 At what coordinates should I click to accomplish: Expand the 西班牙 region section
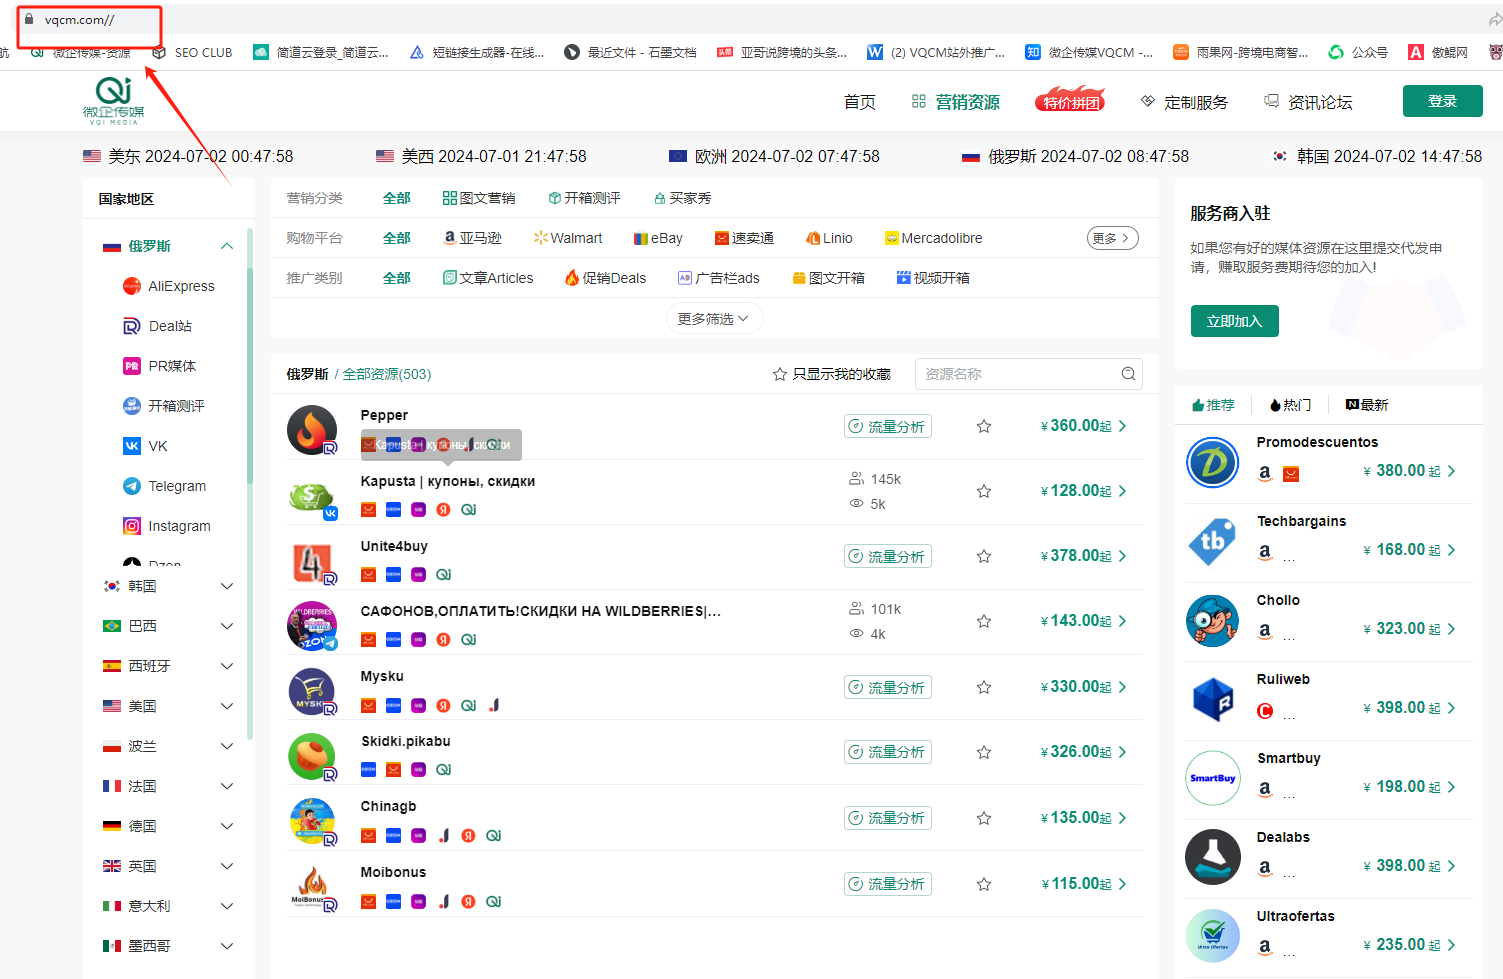point(227,666)
